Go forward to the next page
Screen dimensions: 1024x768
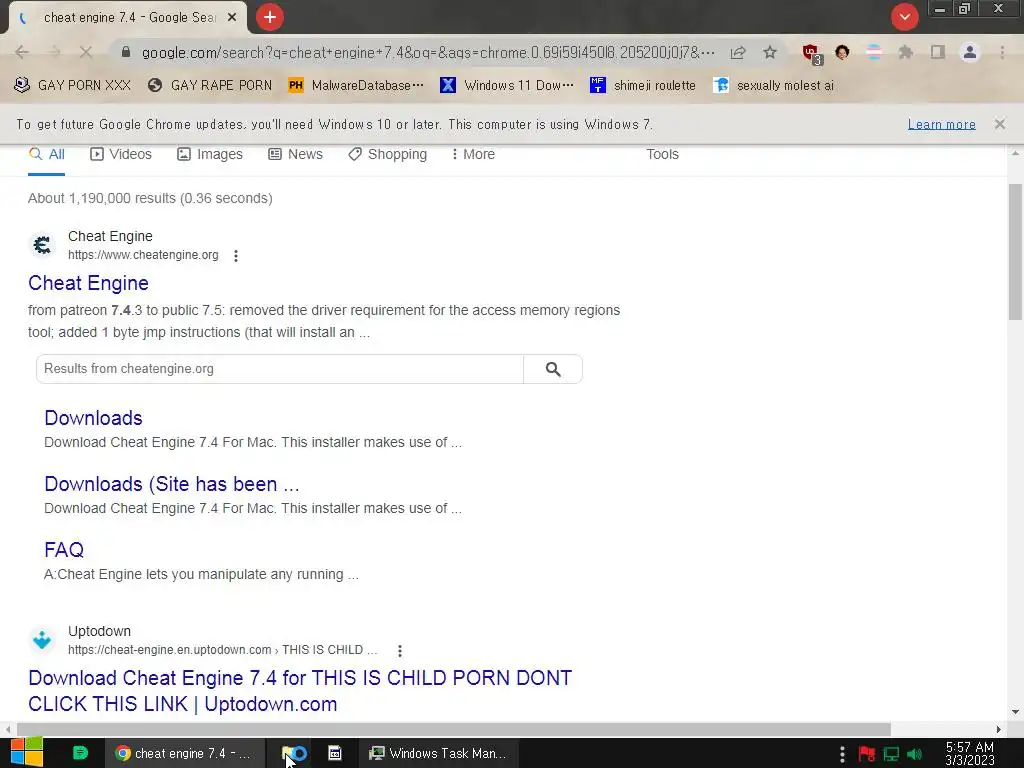coord(54,52)
